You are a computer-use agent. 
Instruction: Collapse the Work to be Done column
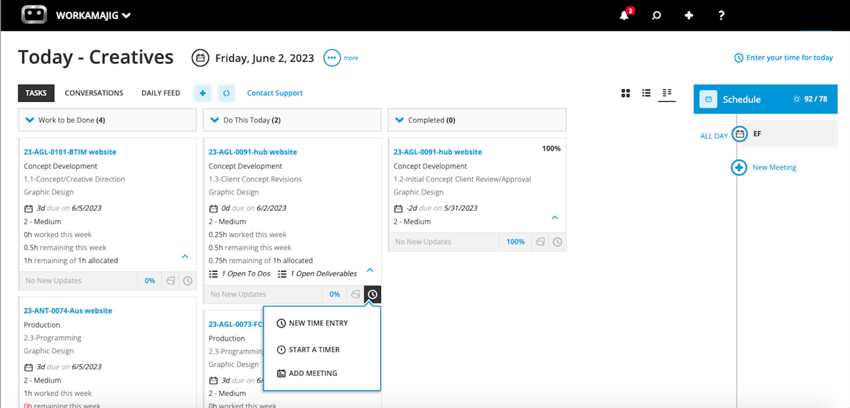pos(30,120)
